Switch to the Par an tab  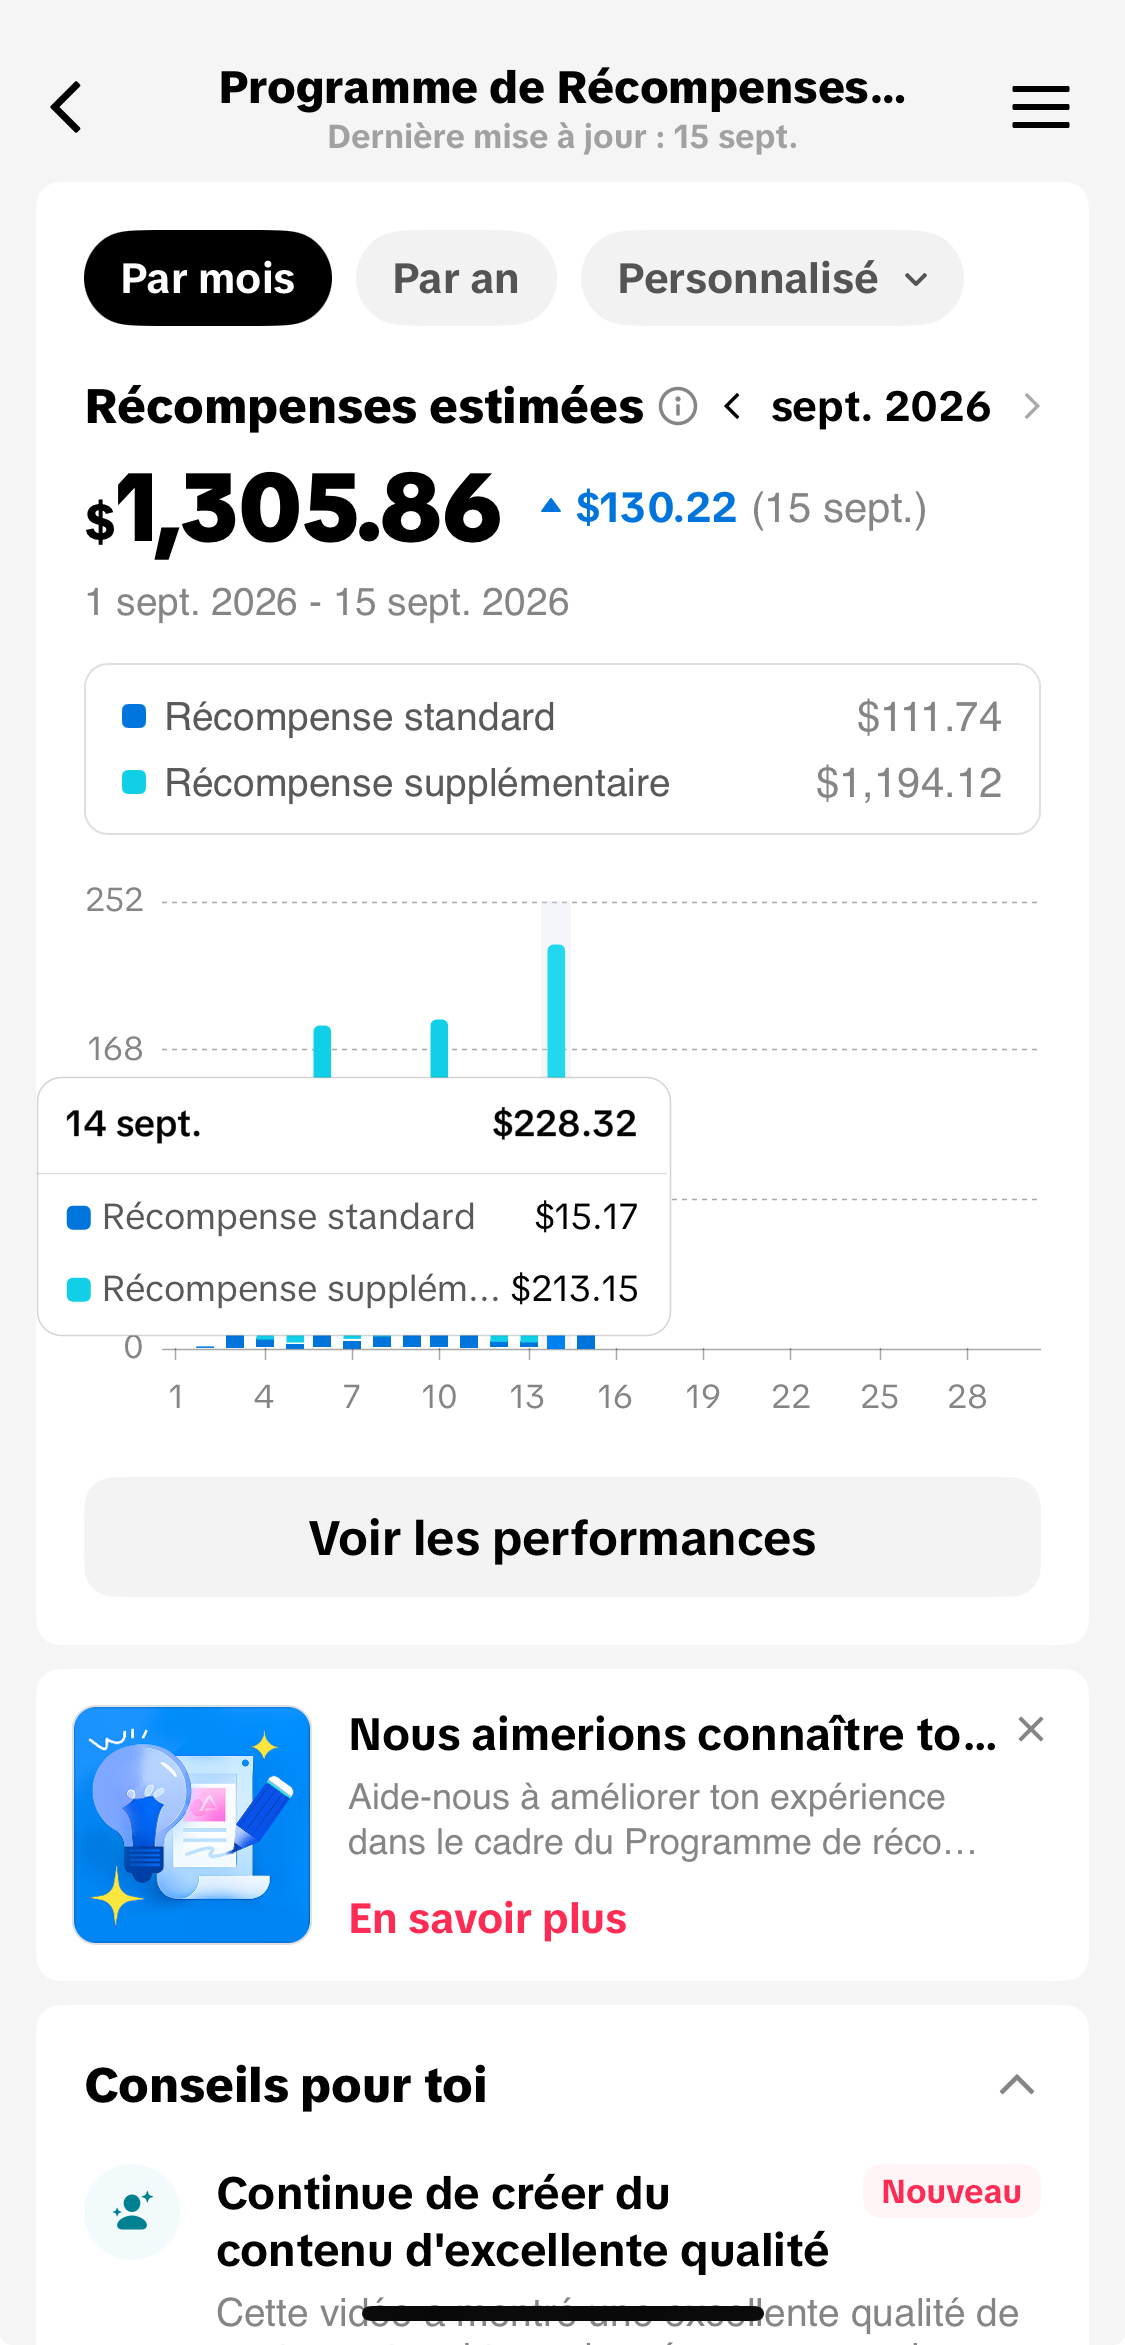click(456, 278)
